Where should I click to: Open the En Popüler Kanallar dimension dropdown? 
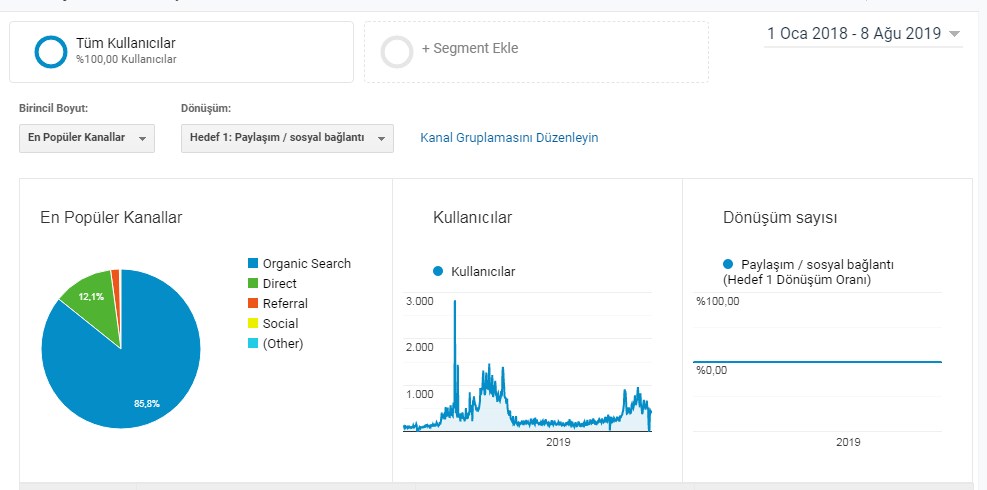pos(87,138)
